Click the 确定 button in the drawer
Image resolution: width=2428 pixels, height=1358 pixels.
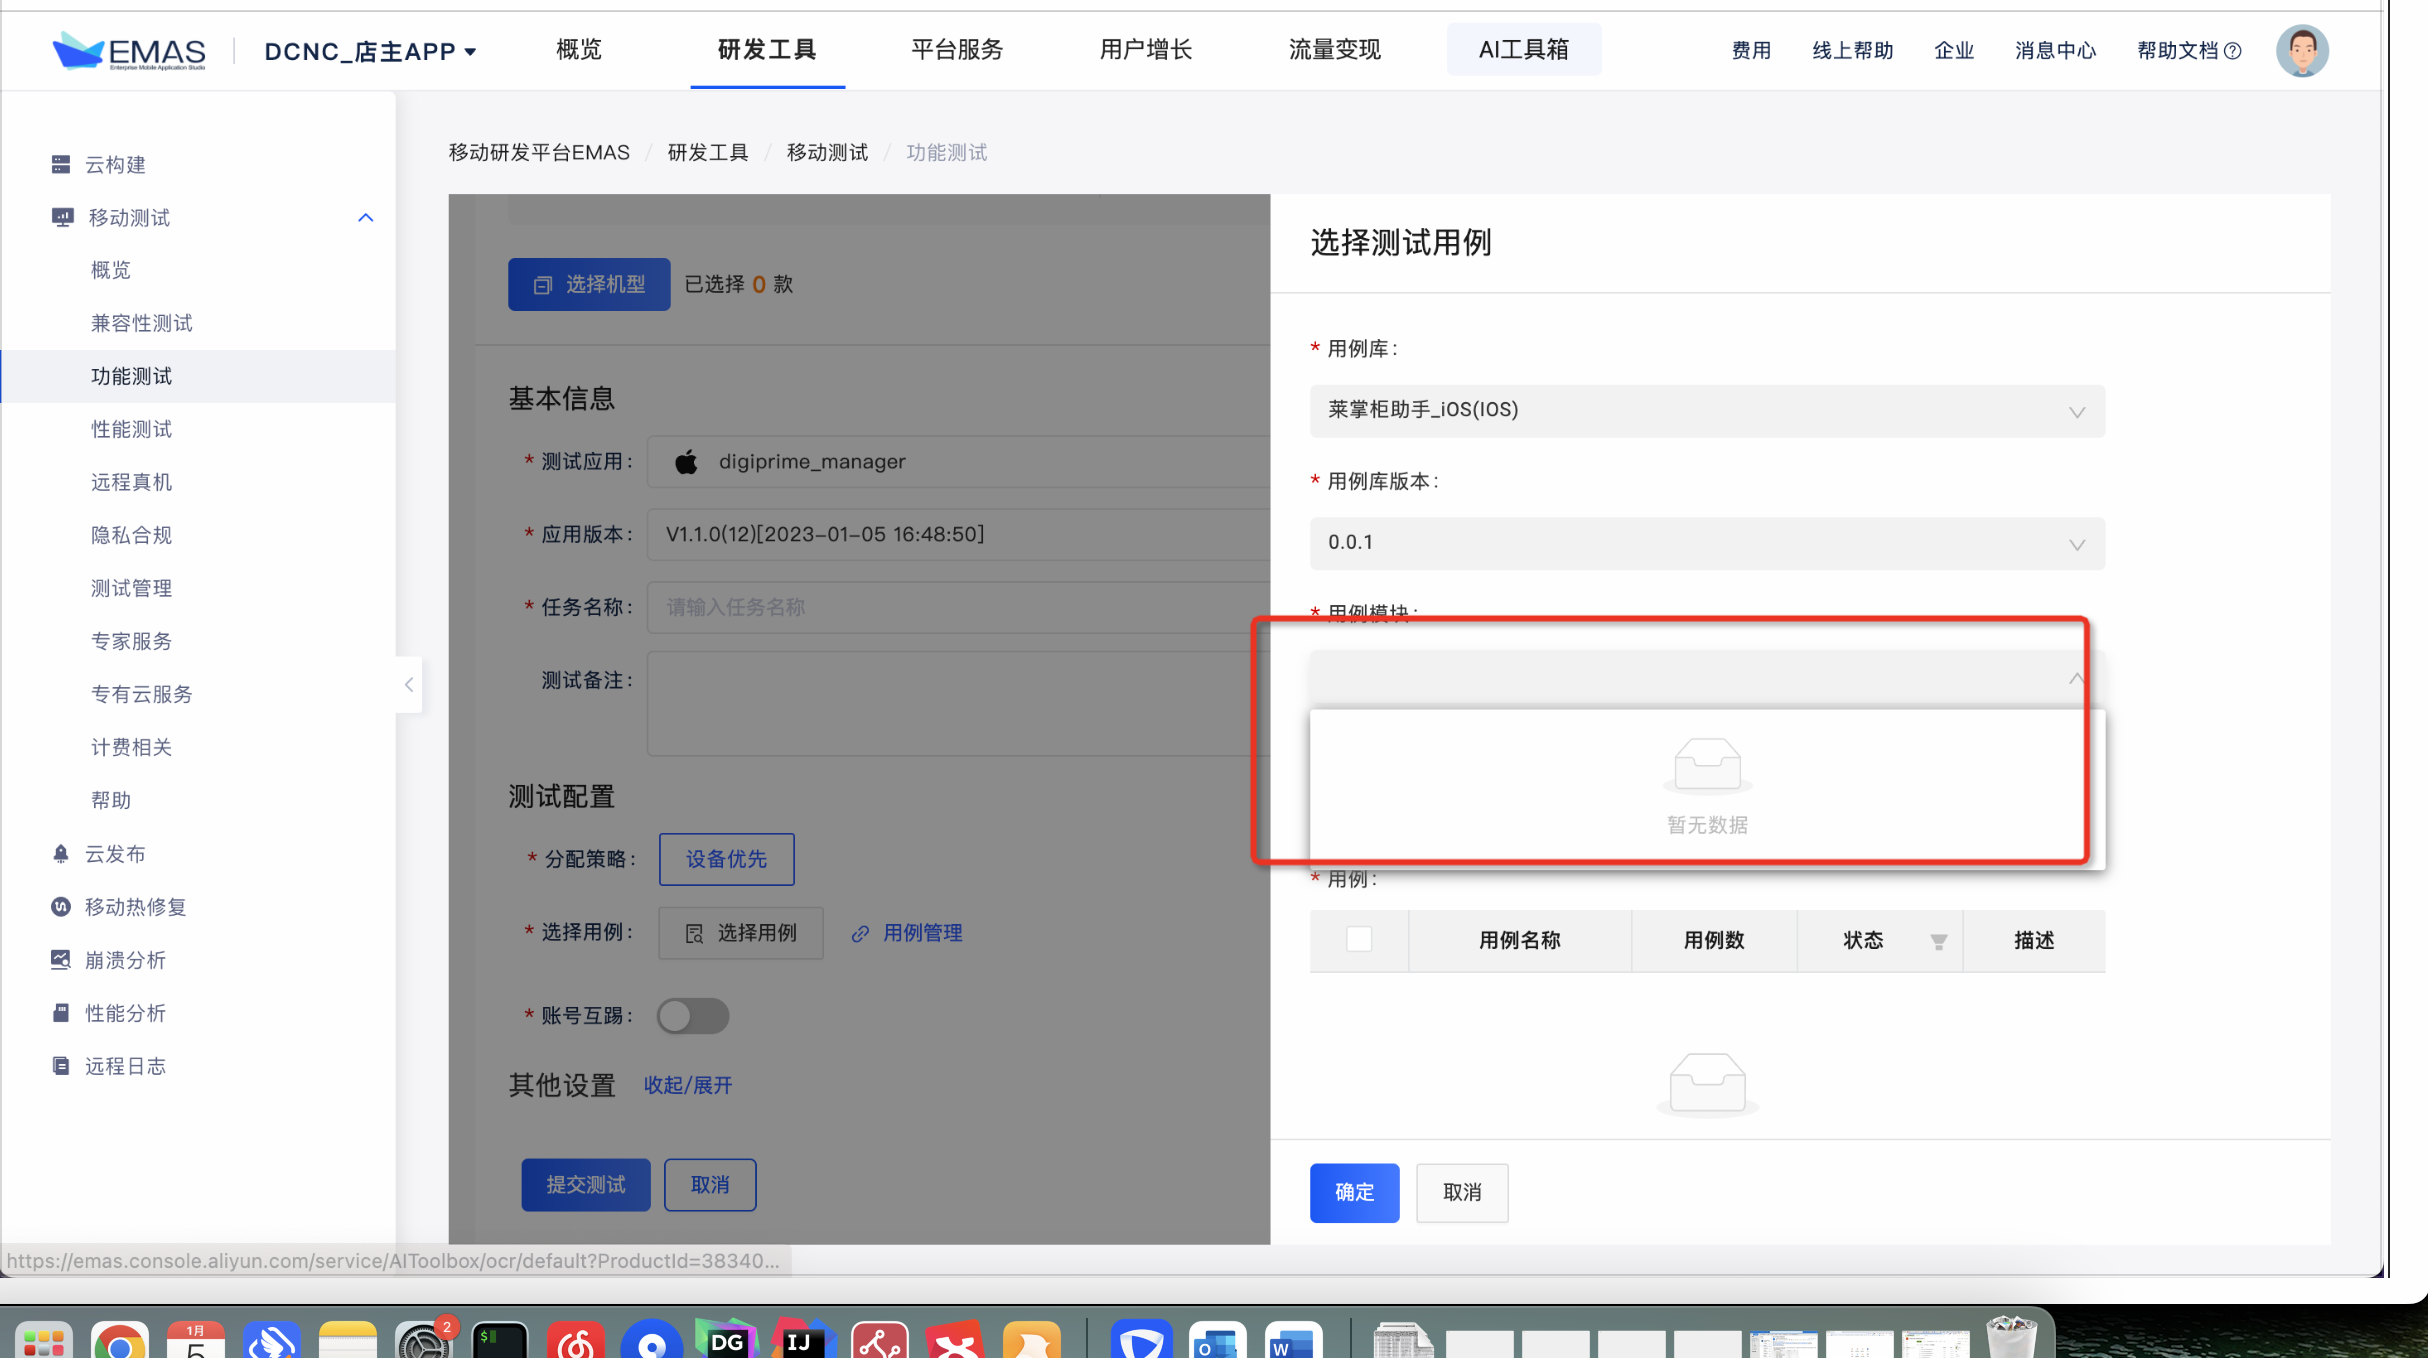pos(1354,1192)
